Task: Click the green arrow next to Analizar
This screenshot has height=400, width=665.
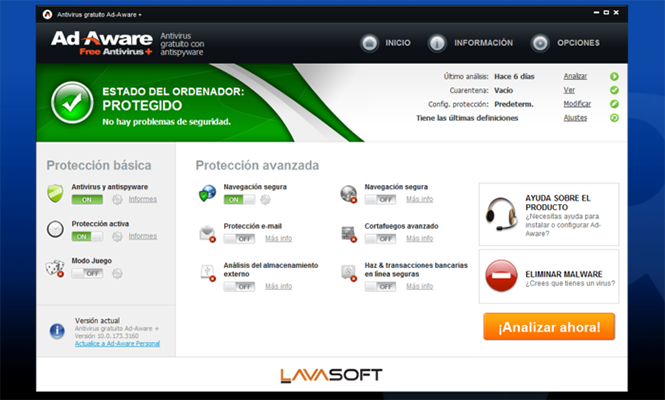Action: click(x=614, y=76)
